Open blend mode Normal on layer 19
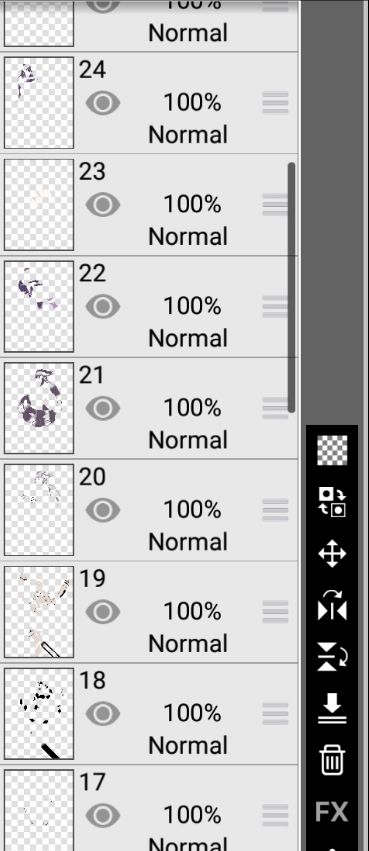This screenshot has height=851, width=369. point(188,644)
